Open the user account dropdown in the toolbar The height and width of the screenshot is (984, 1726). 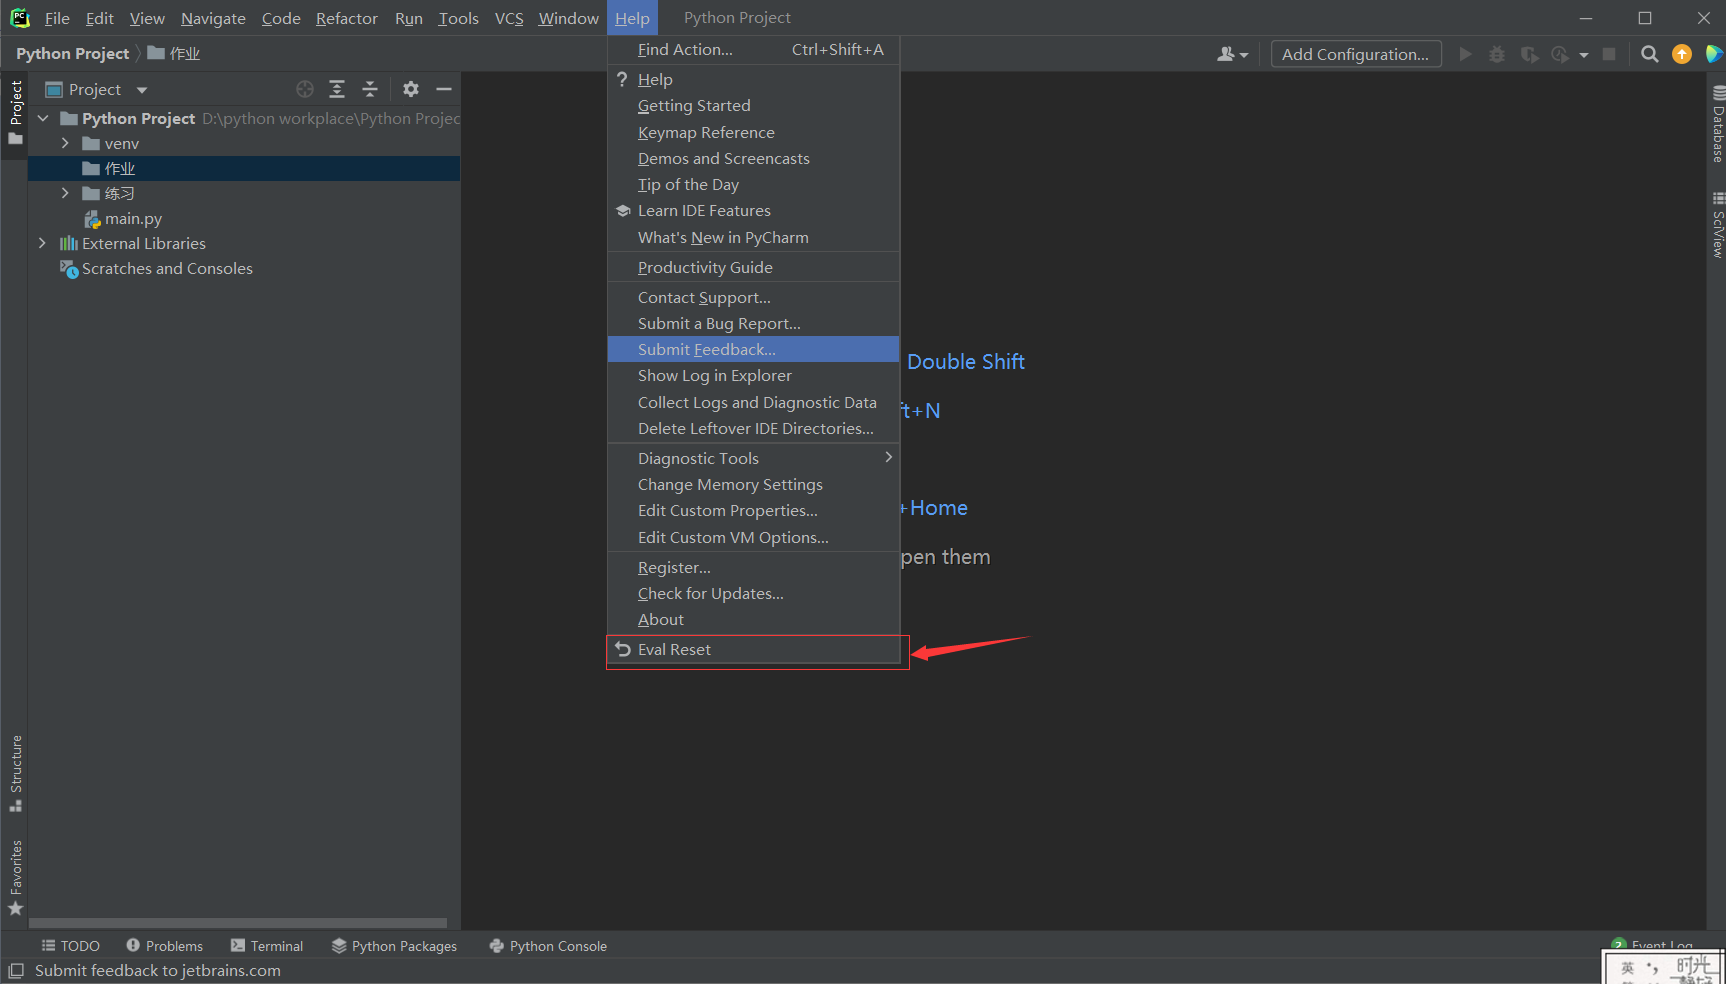click(x=1233, y=54)
